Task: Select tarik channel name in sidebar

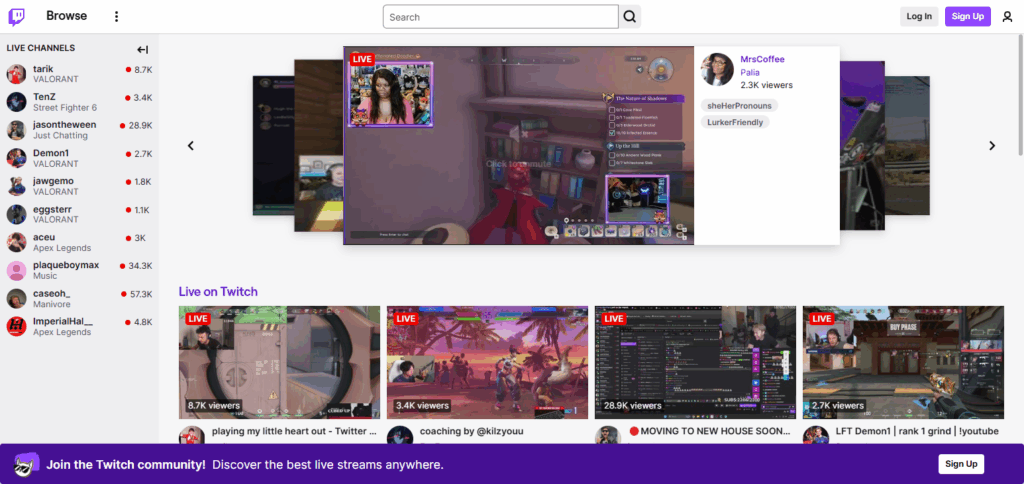Action: (43, 69)
